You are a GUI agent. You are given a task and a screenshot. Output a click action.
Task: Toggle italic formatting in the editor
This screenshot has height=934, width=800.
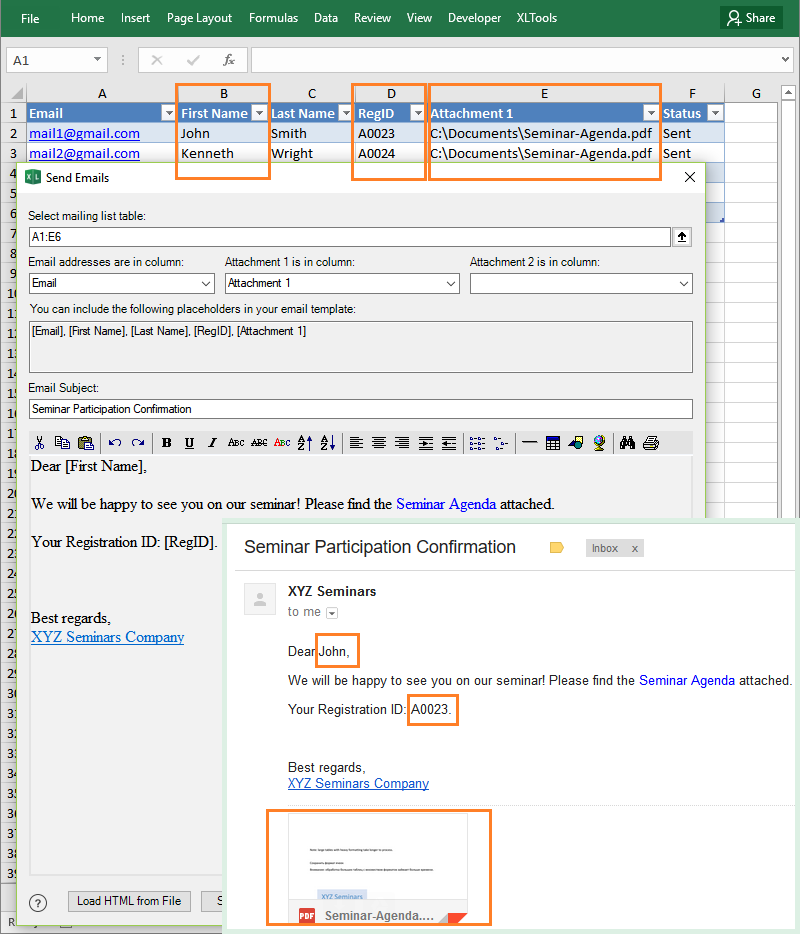[x=212, y=442]
